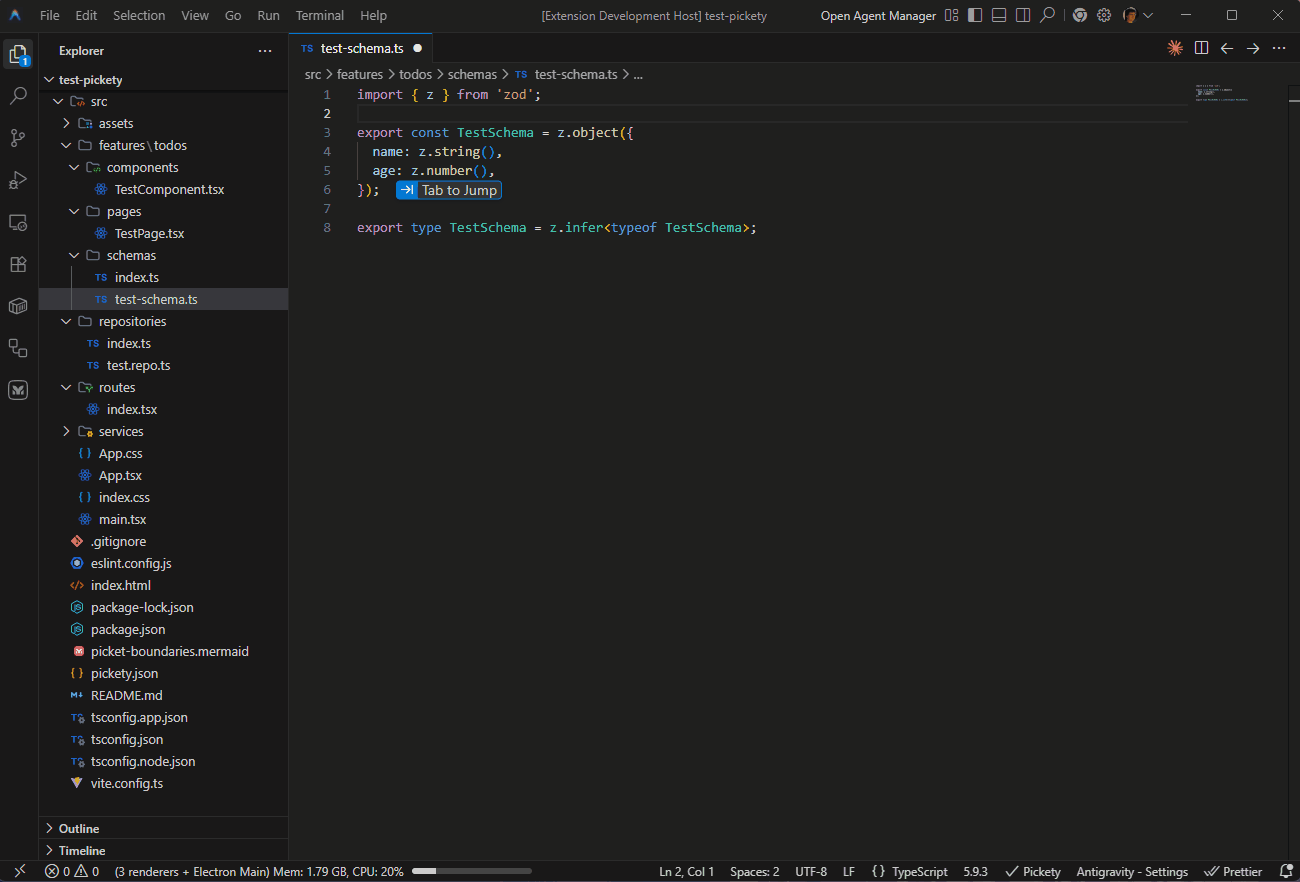Expand the services folder
This screenshot has width=1300, height=882.
[66, 431]
